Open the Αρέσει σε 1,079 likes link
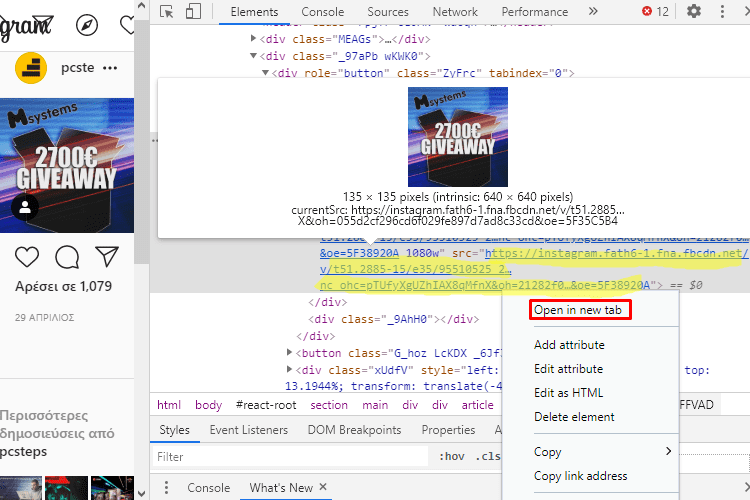The image size is (750, 500). (x=63, y=286)
